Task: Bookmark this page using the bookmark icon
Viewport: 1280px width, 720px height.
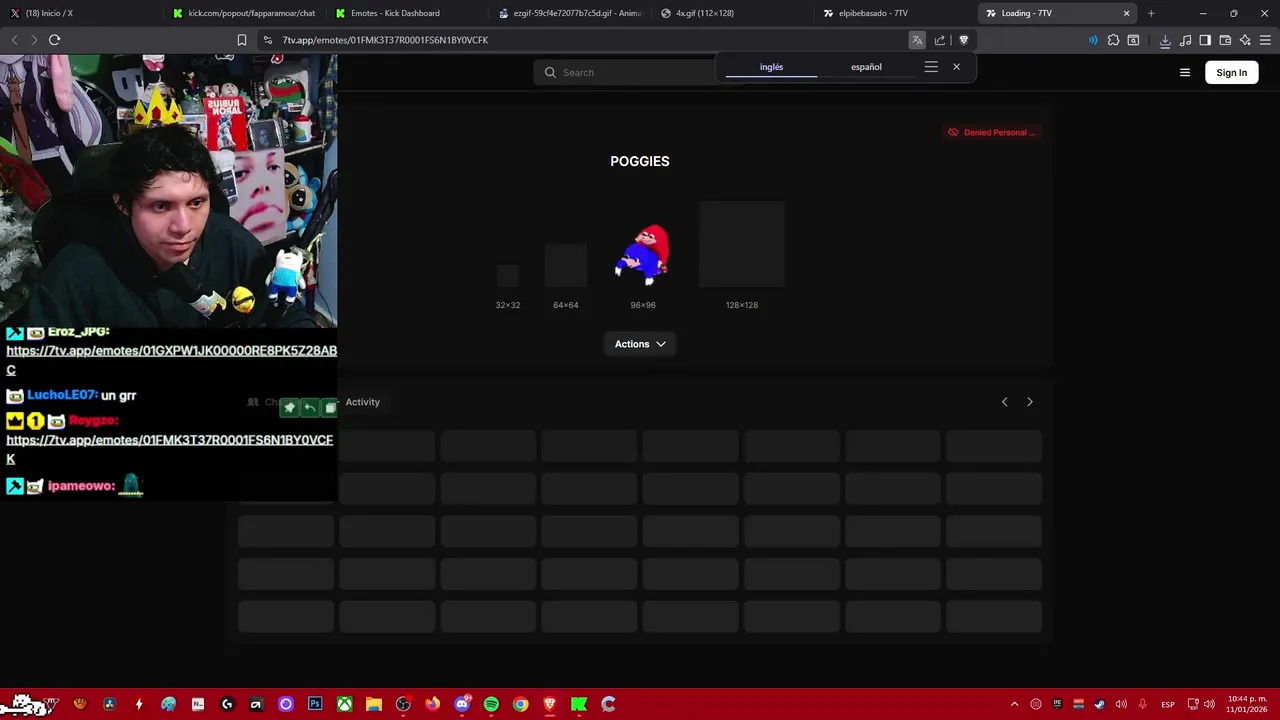Action: click(242, 40)
